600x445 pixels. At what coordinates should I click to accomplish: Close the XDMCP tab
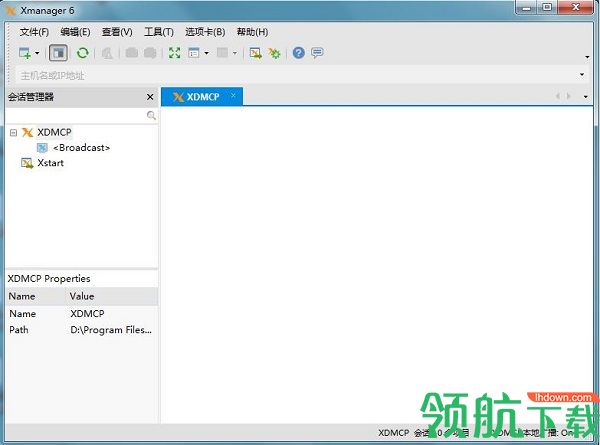233,96
